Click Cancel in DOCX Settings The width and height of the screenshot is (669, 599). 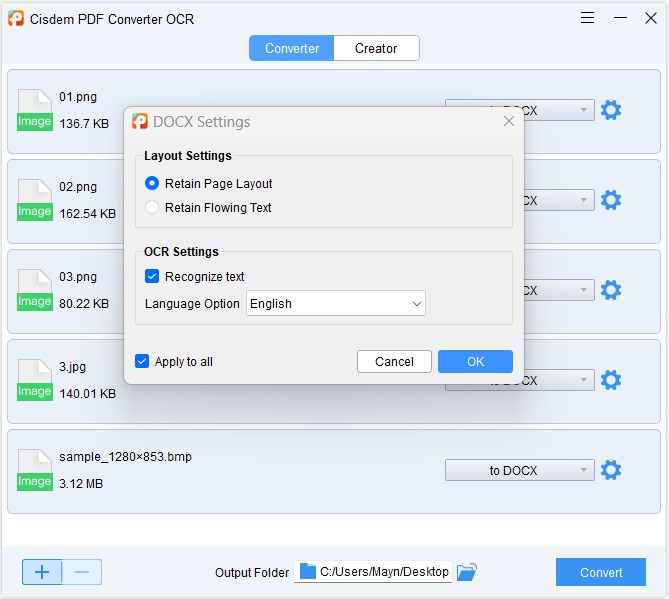click(394, 362)
